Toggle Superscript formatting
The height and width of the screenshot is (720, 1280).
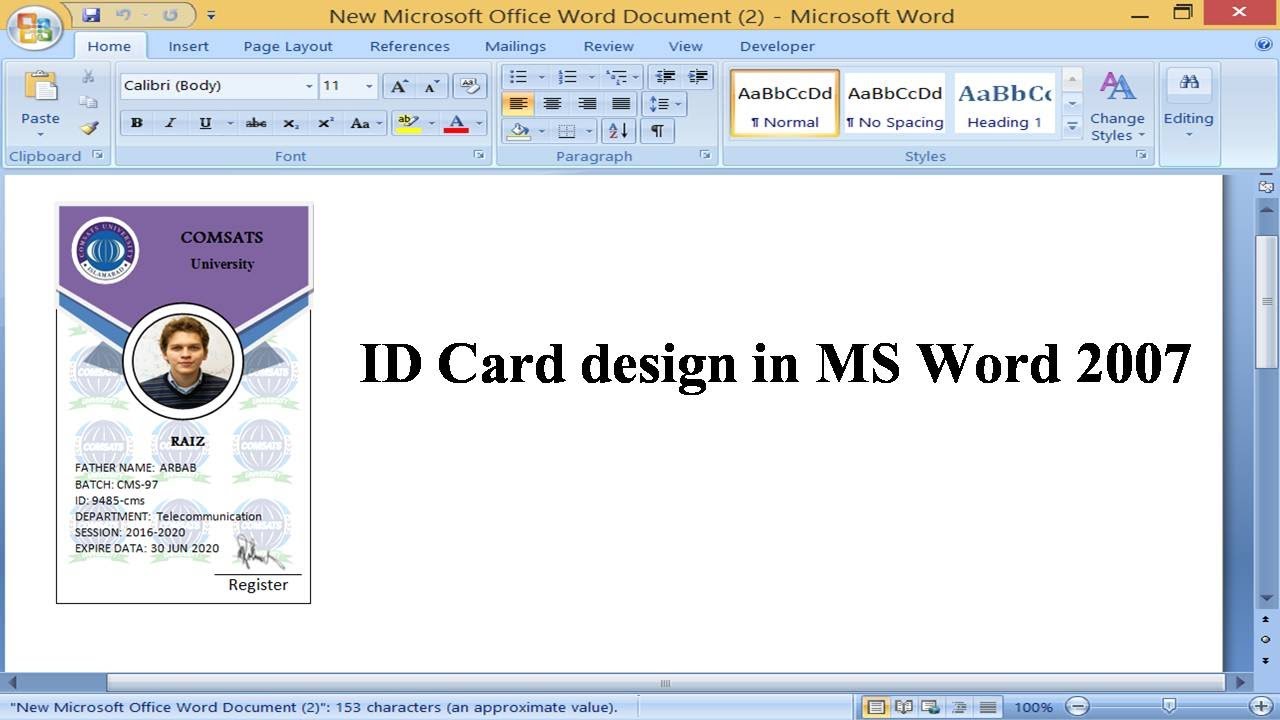pyautogui.click(x=325, y=123)
